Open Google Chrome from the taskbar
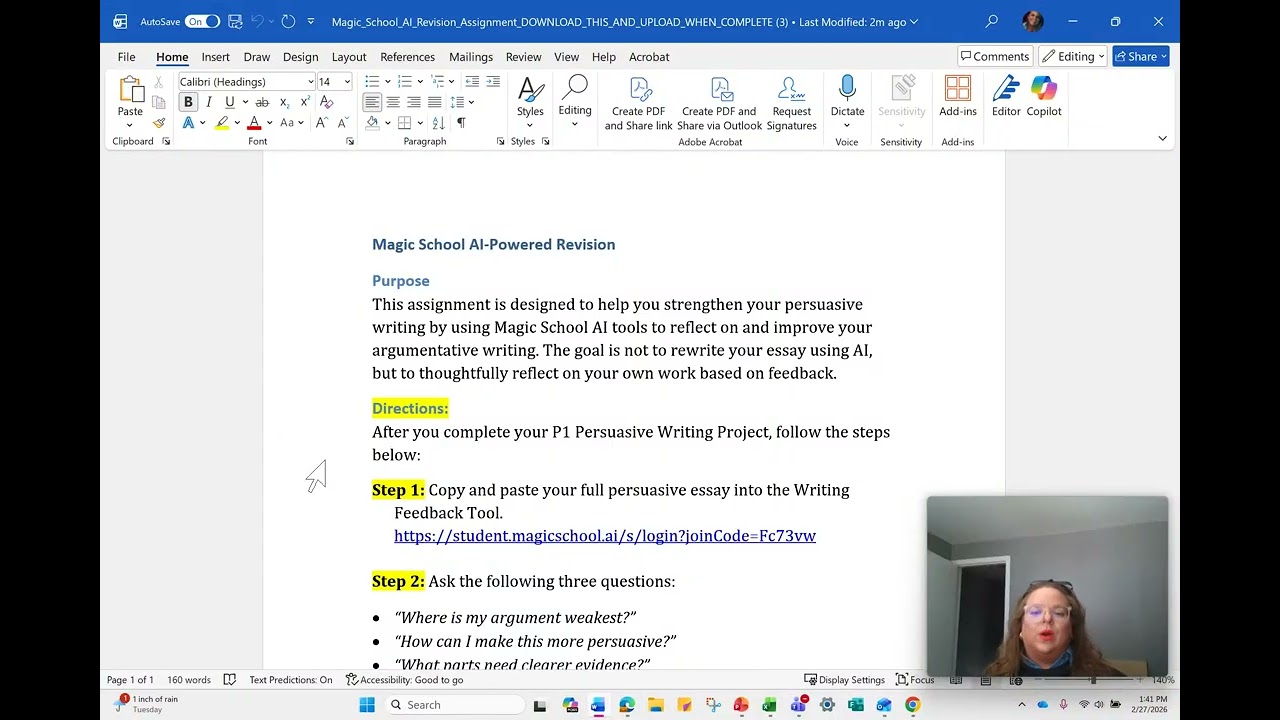1280x720 pixels. (x=912, y=705)
